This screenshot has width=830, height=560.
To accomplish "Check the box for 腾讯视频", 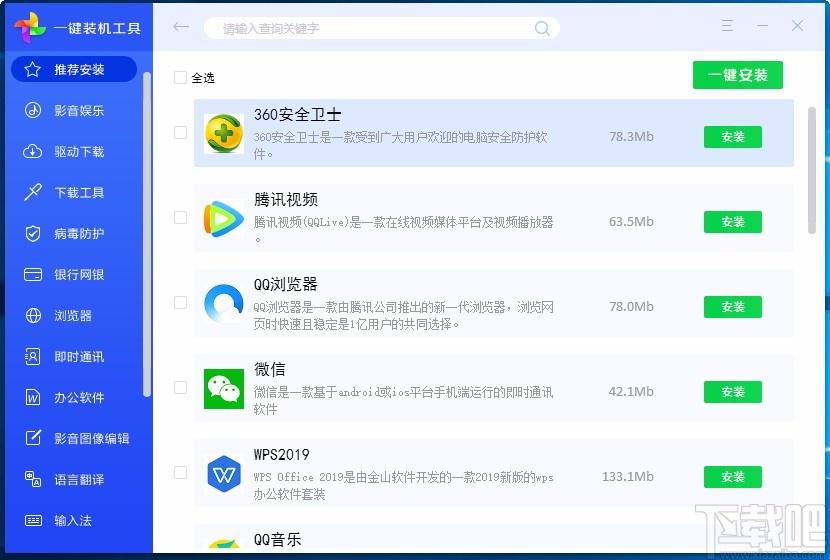I will [181, 218].
